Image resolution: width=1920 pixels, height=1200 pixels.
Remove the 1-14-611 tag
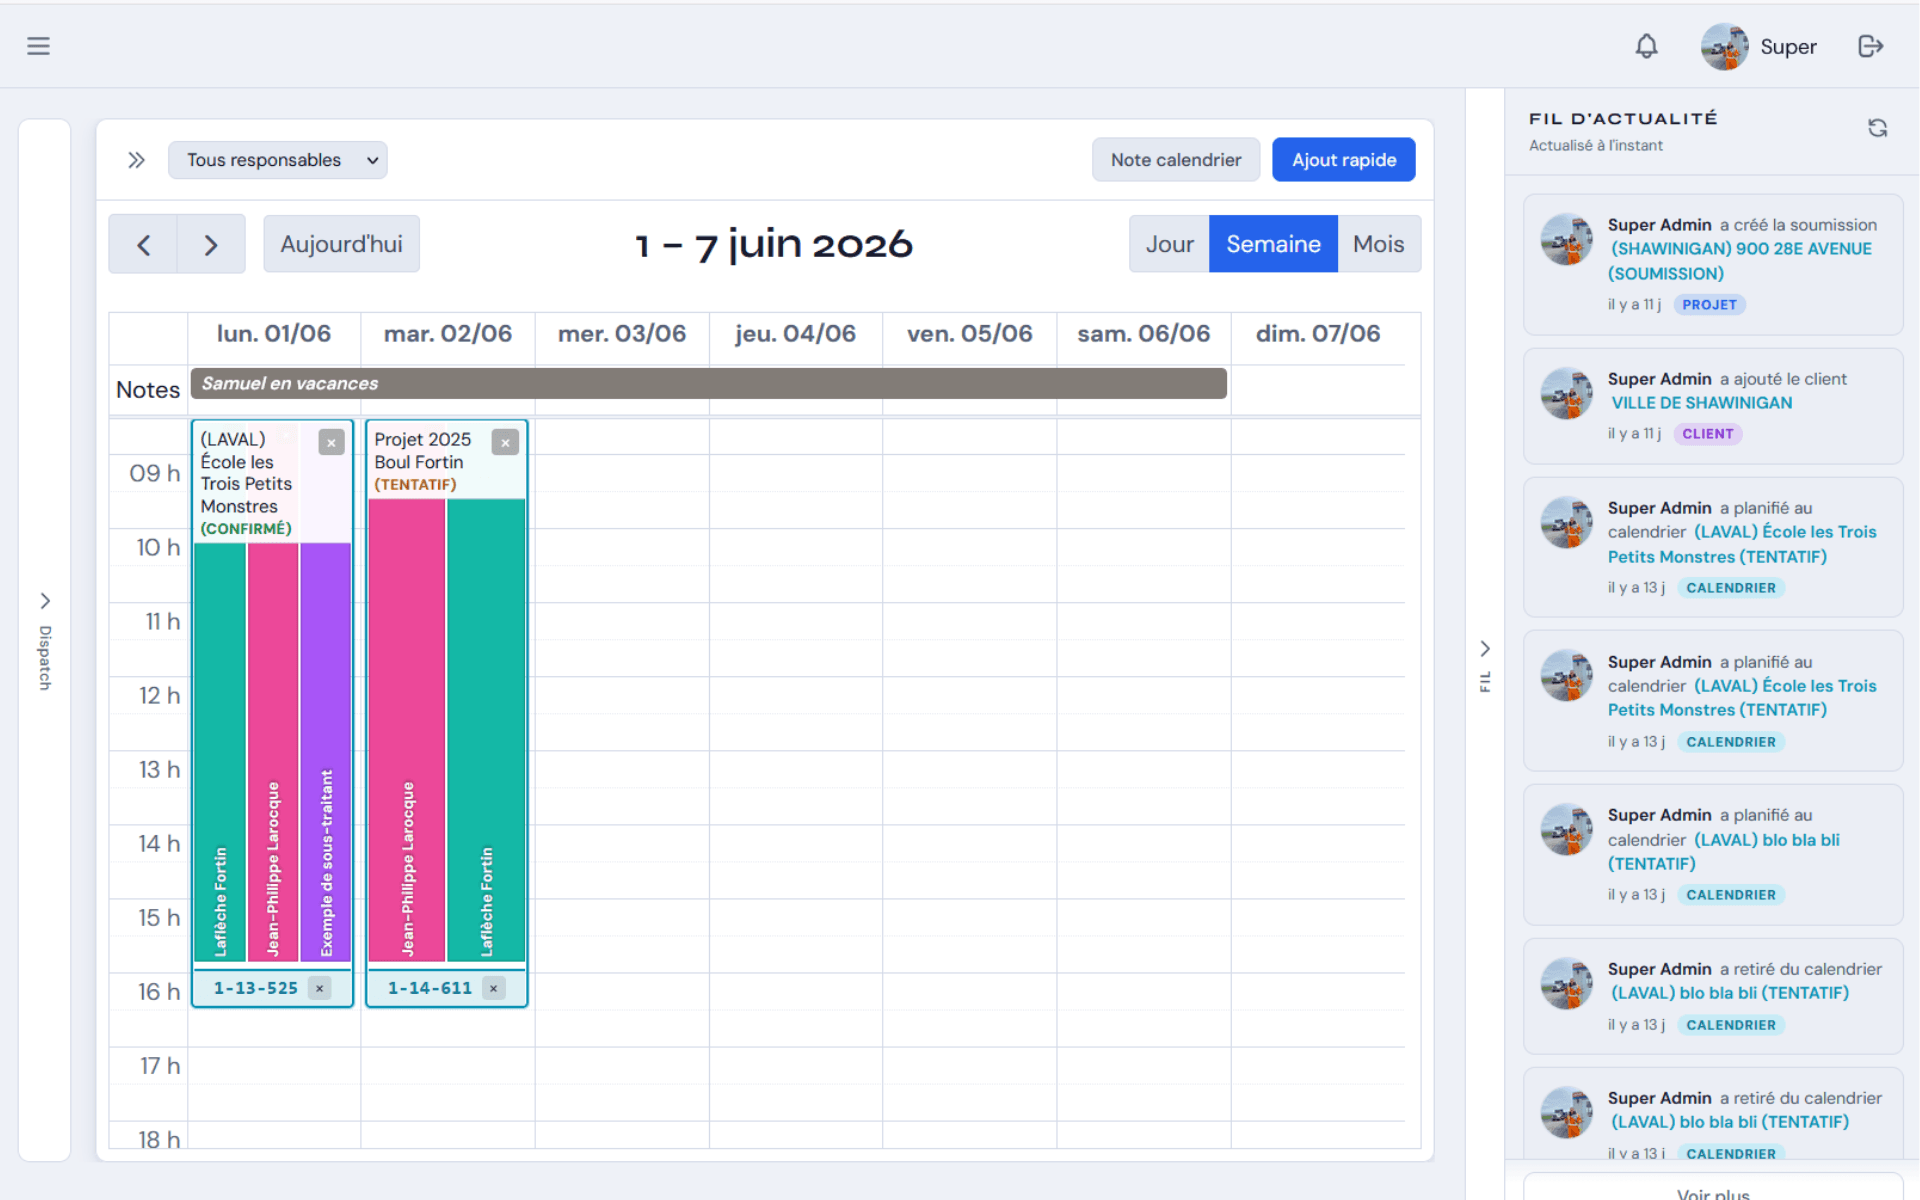pyautogui.click(x=493, y=988)
